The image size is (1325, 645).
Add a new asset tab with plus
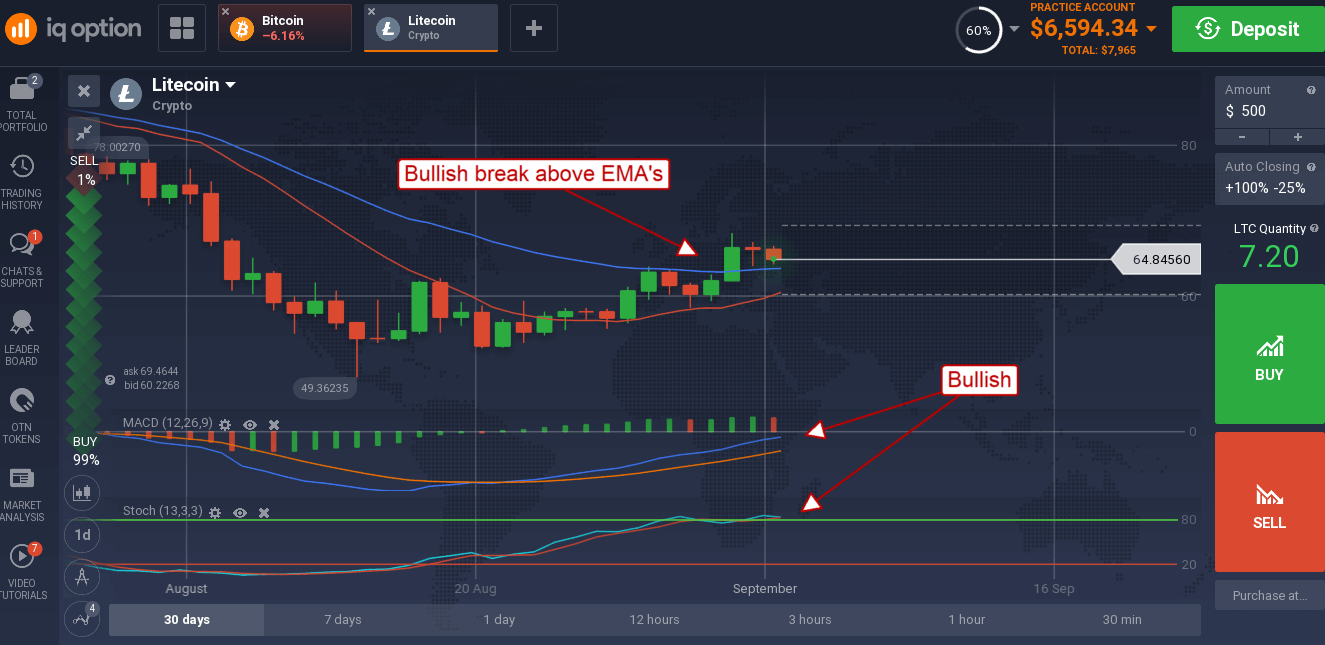pos(534,28)
